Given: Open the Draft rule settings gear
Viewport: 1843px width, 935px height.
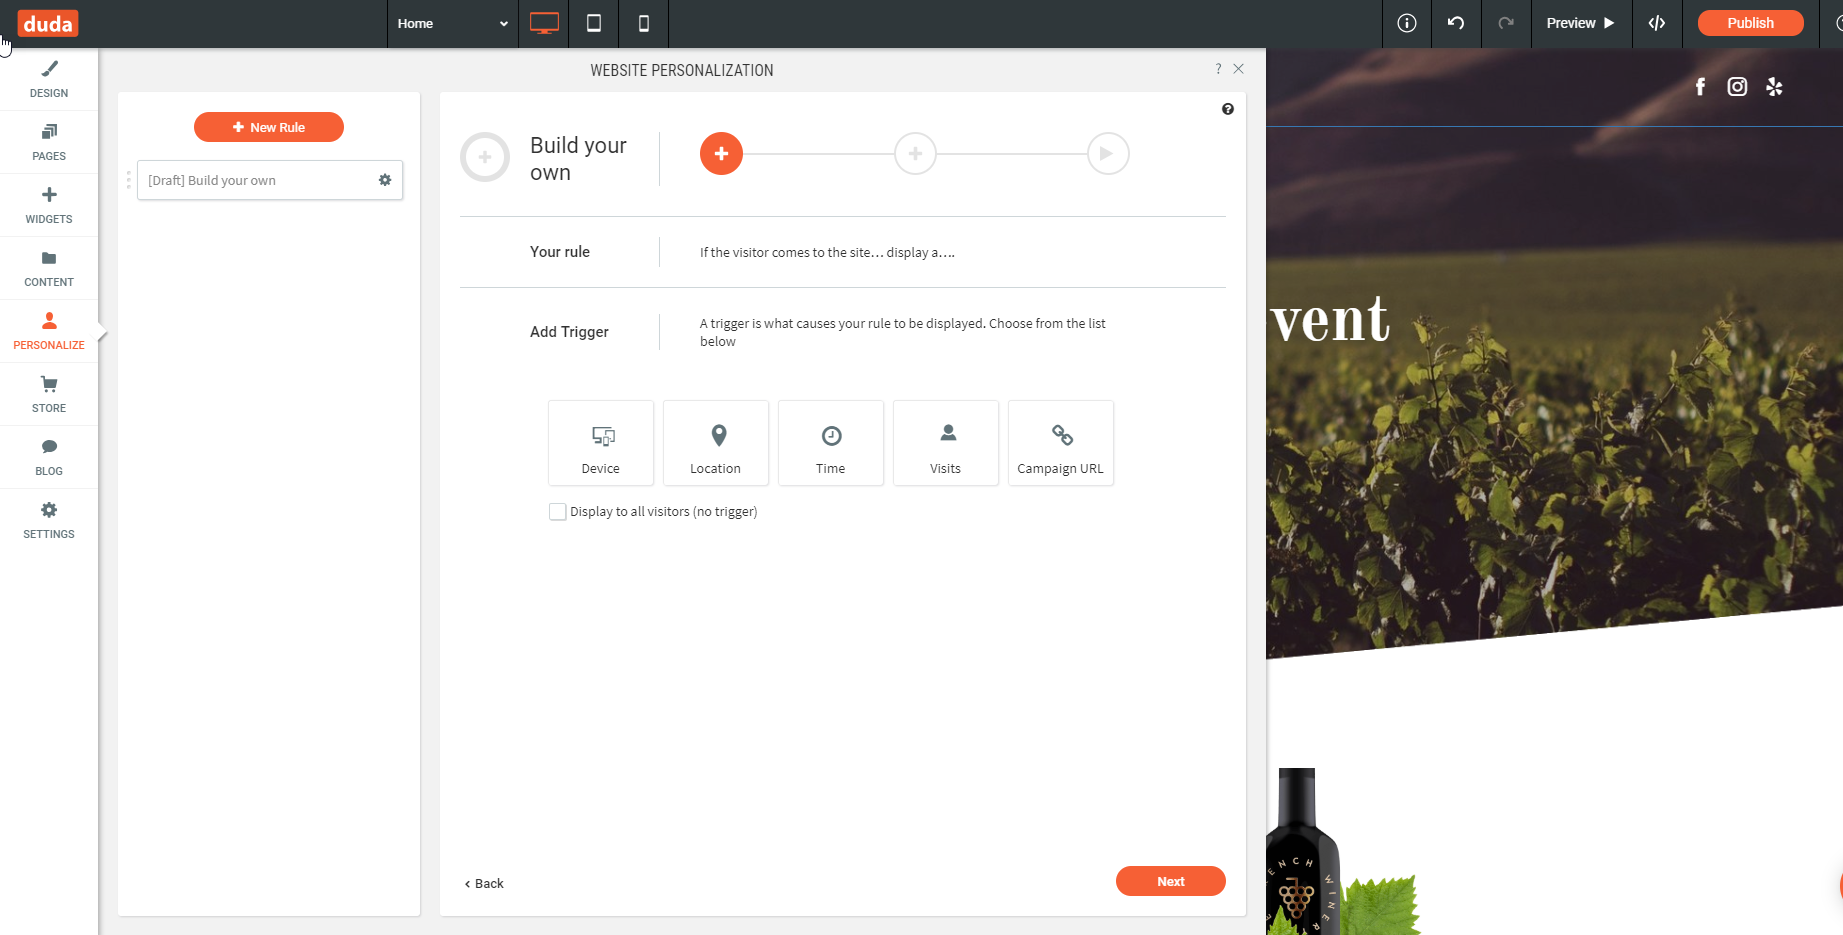Looking at the screenshot, I should [385, 180].
